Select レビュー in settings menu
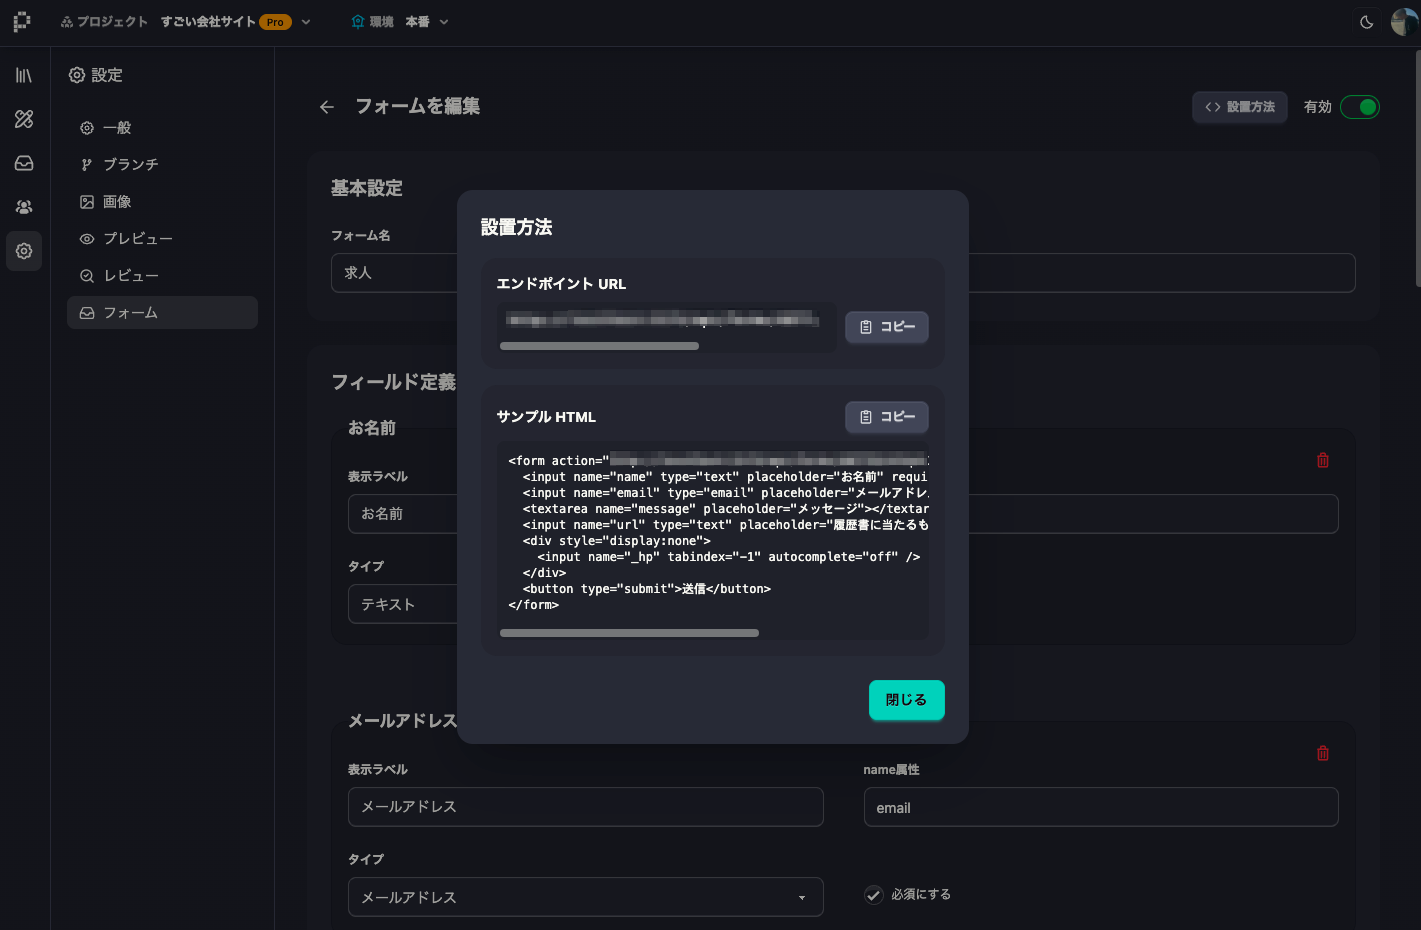The height and width of the screenshot is (930, 1421). tap(162, 276)
